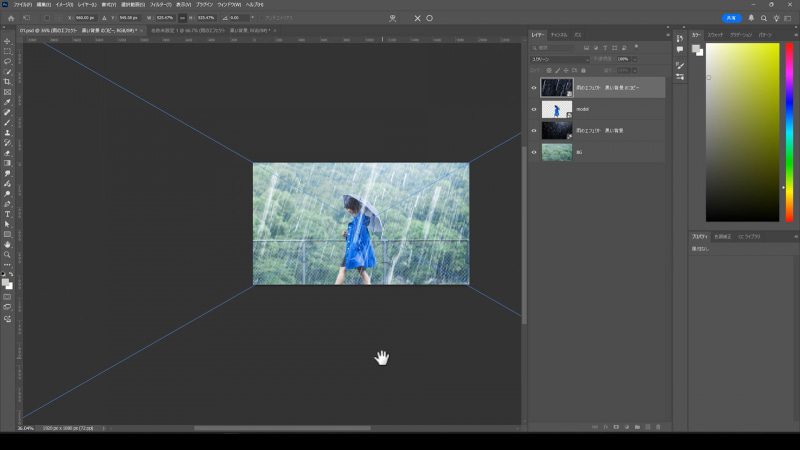Pick a hue on the vertical hue slider
The height and width of the screenshot is (450, 800).
[789, 132]
